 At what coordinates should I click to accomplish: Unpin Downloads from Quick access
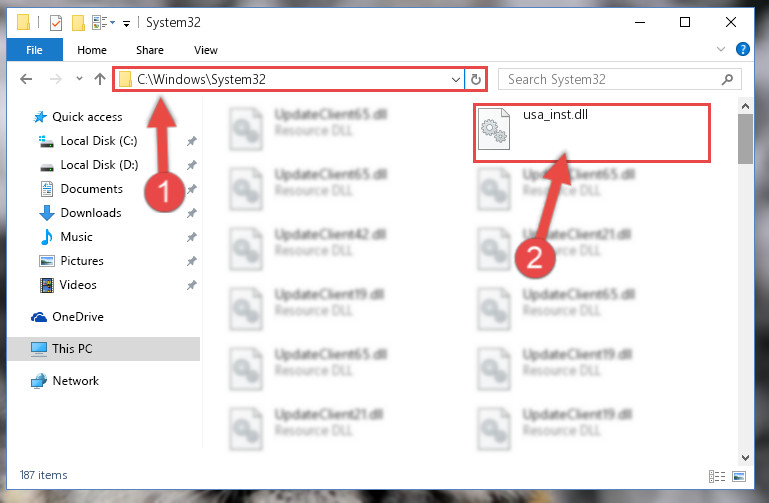(x=191, y=213)
